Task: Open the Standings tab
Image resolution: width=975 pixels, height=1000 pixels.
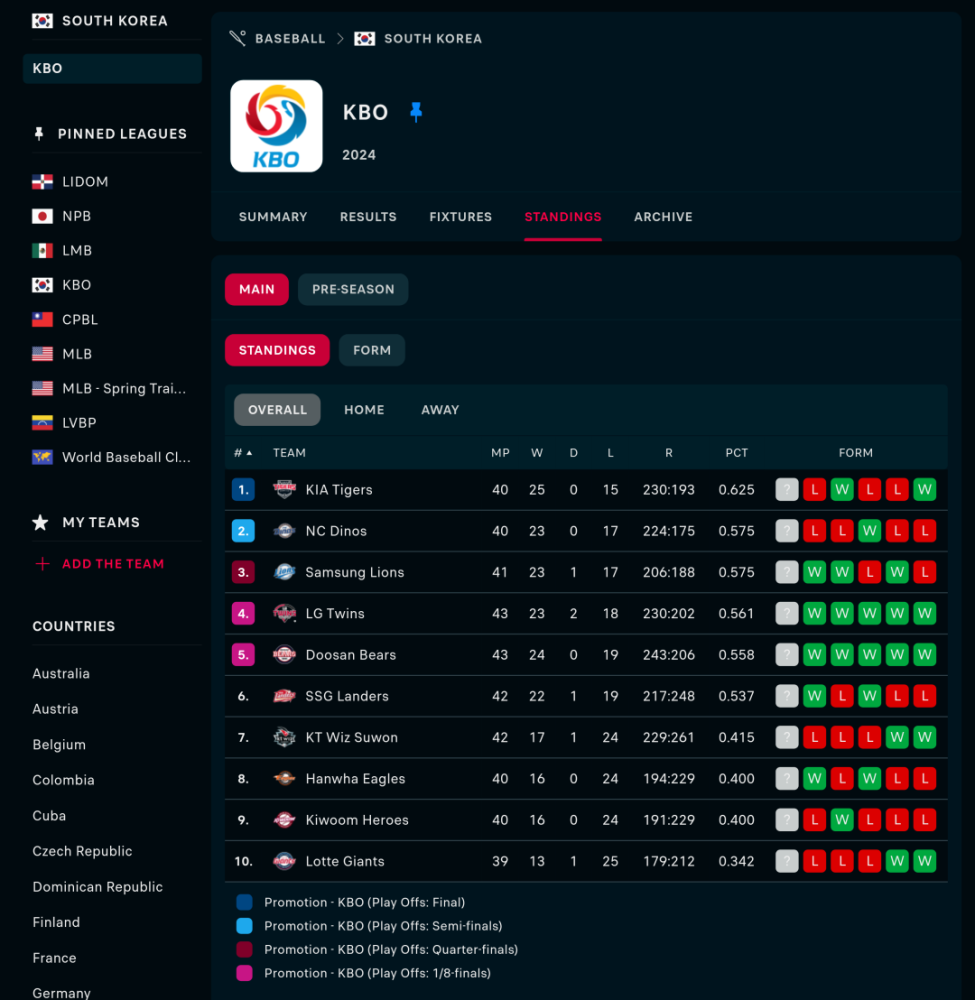Action: point(562,217)
